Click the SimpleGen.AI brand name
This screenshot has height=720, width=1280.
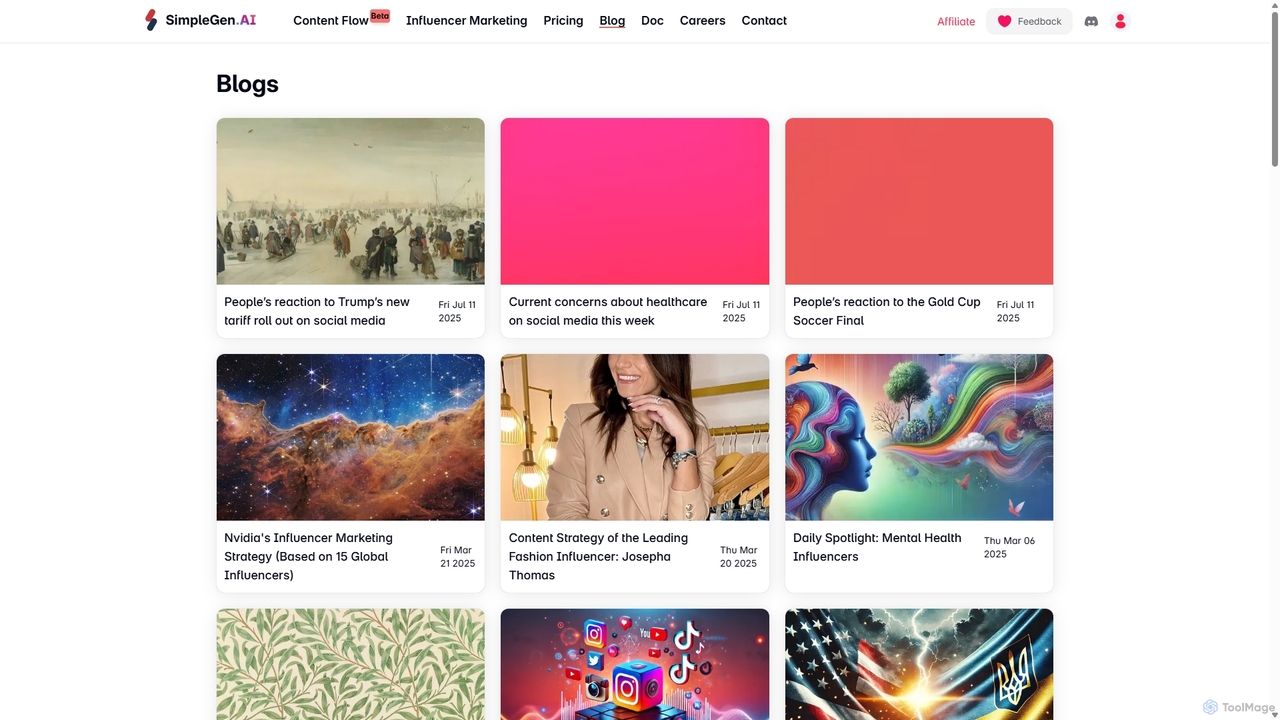click(211, 20)
